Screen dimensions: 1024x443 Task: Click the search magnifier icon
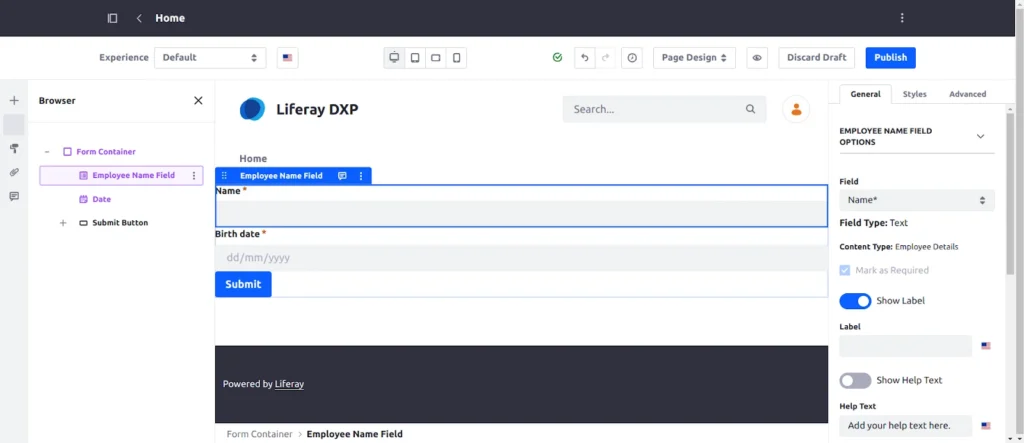click(750, 109)
